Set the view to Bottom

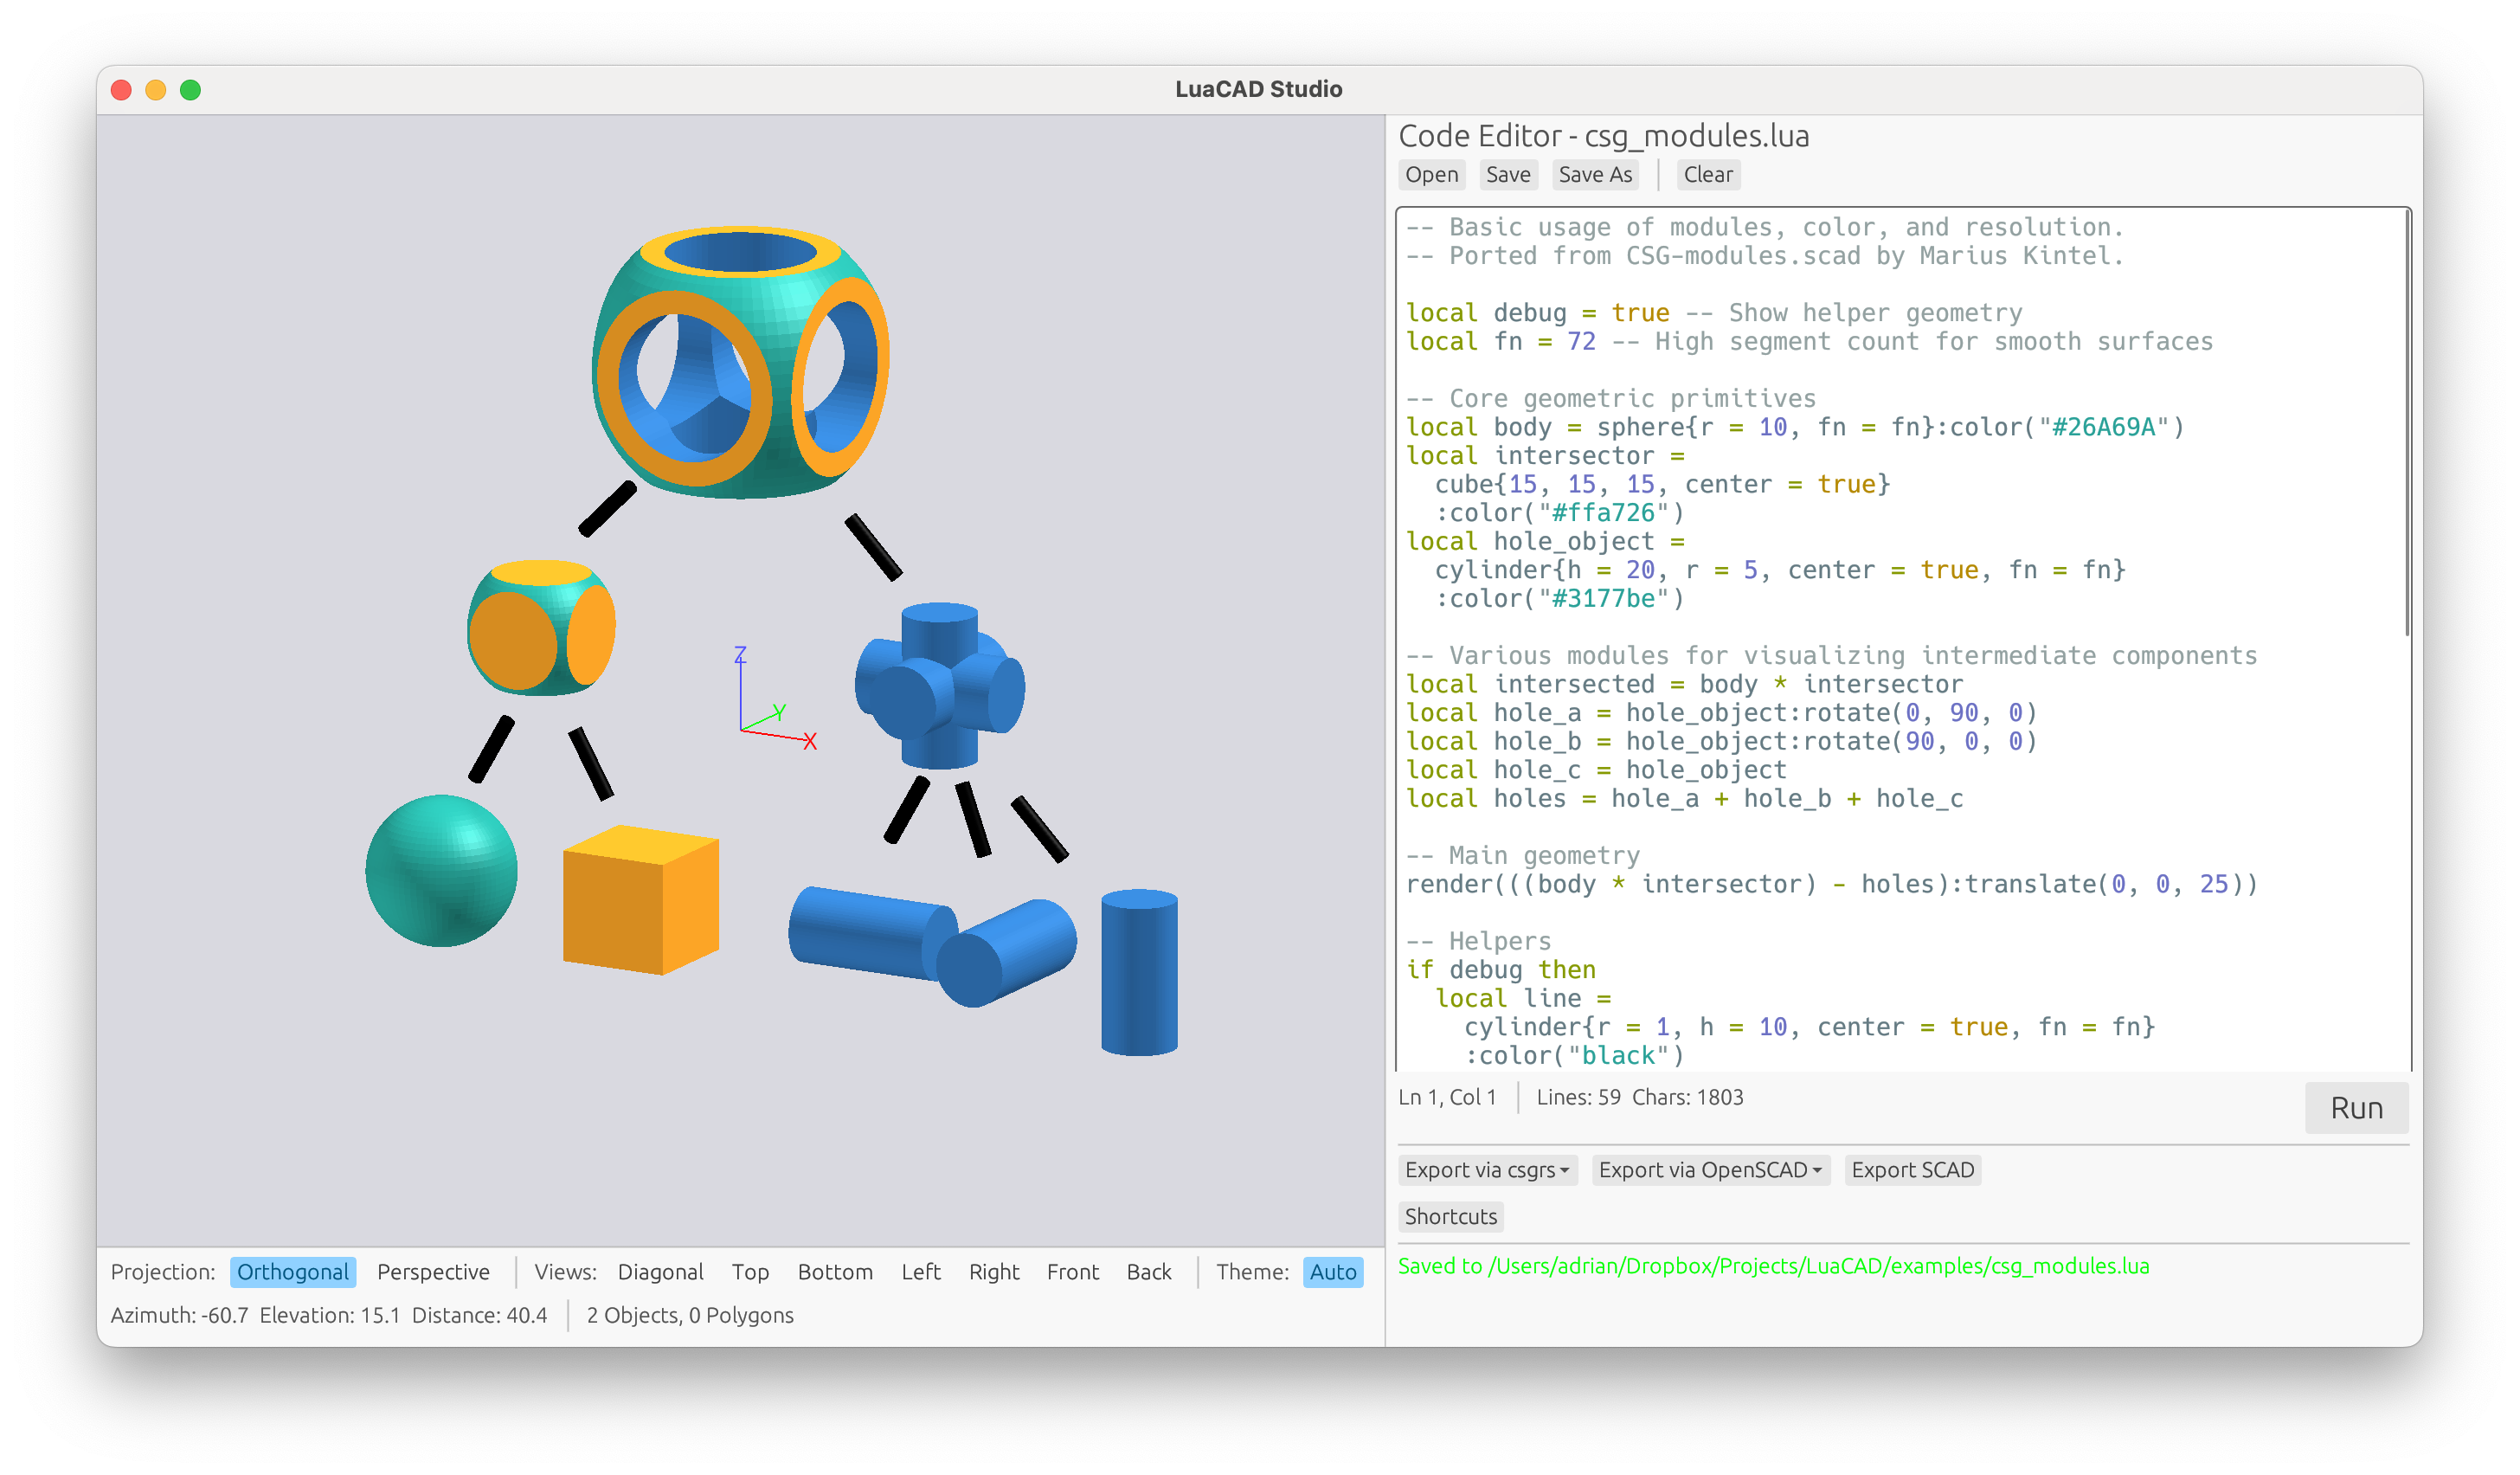click(834, 1271)
